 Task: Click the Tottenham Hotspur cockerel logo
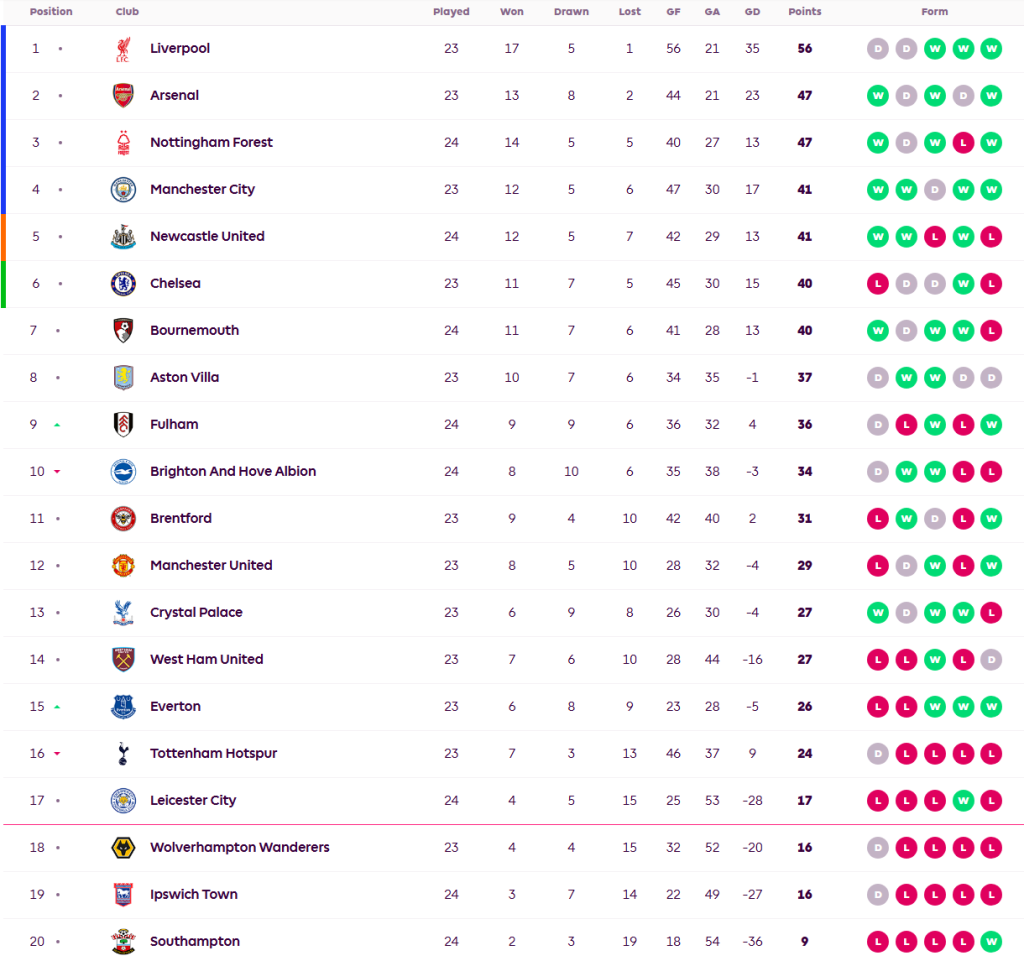pos(122,754)
